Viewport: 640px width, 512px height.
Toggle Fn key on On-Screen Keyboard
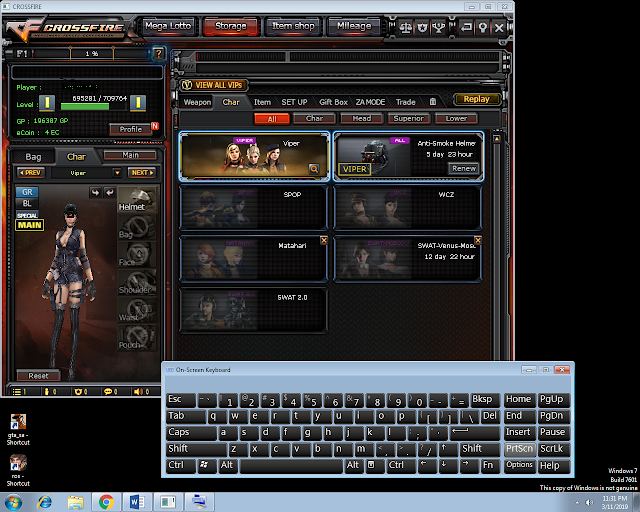tap(489, 465)
